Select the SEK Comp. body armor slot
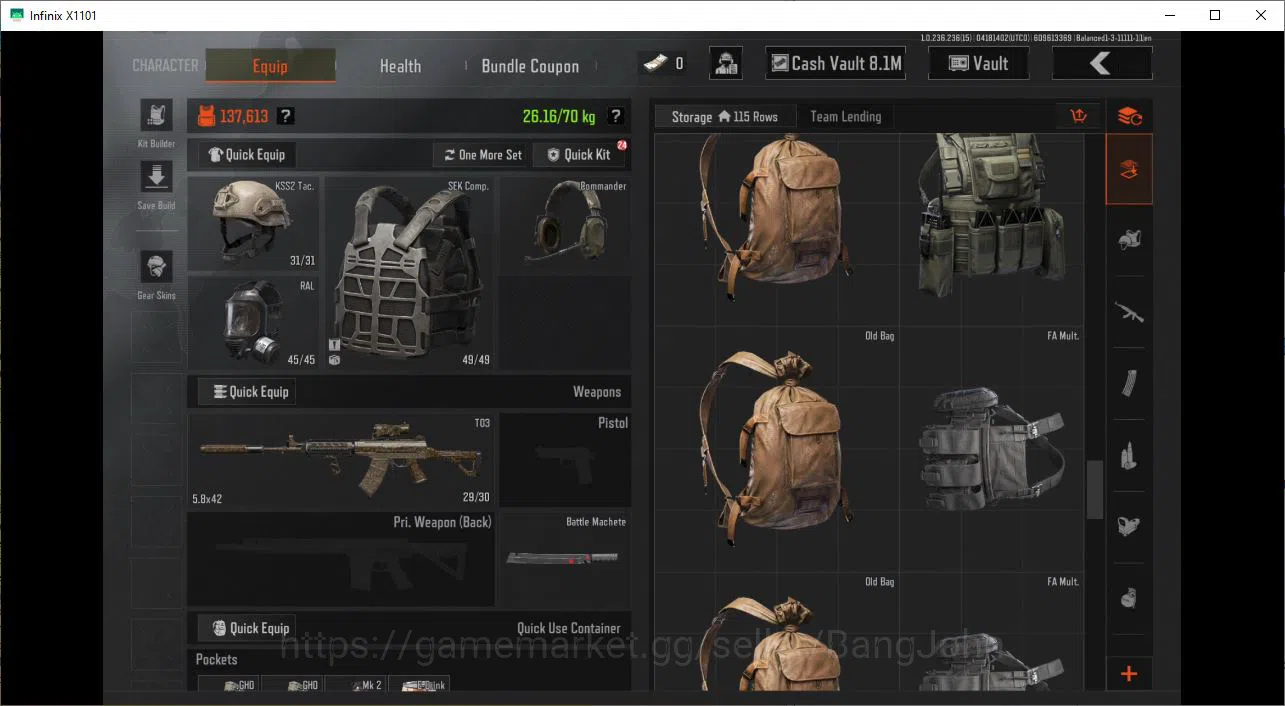This screenshot has height=706, width=1285. [409, 273]
